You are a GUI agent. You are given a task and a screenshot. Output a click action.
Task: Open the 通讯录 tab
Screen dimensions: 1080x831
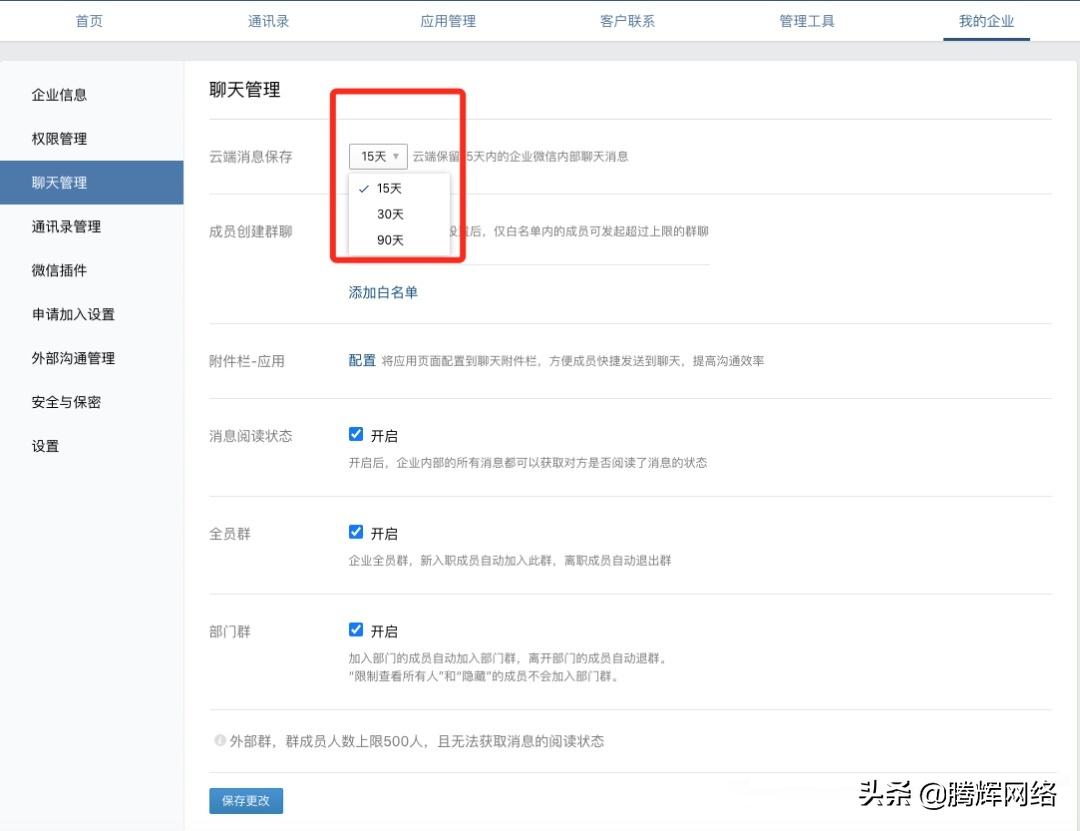coord(268,20)
